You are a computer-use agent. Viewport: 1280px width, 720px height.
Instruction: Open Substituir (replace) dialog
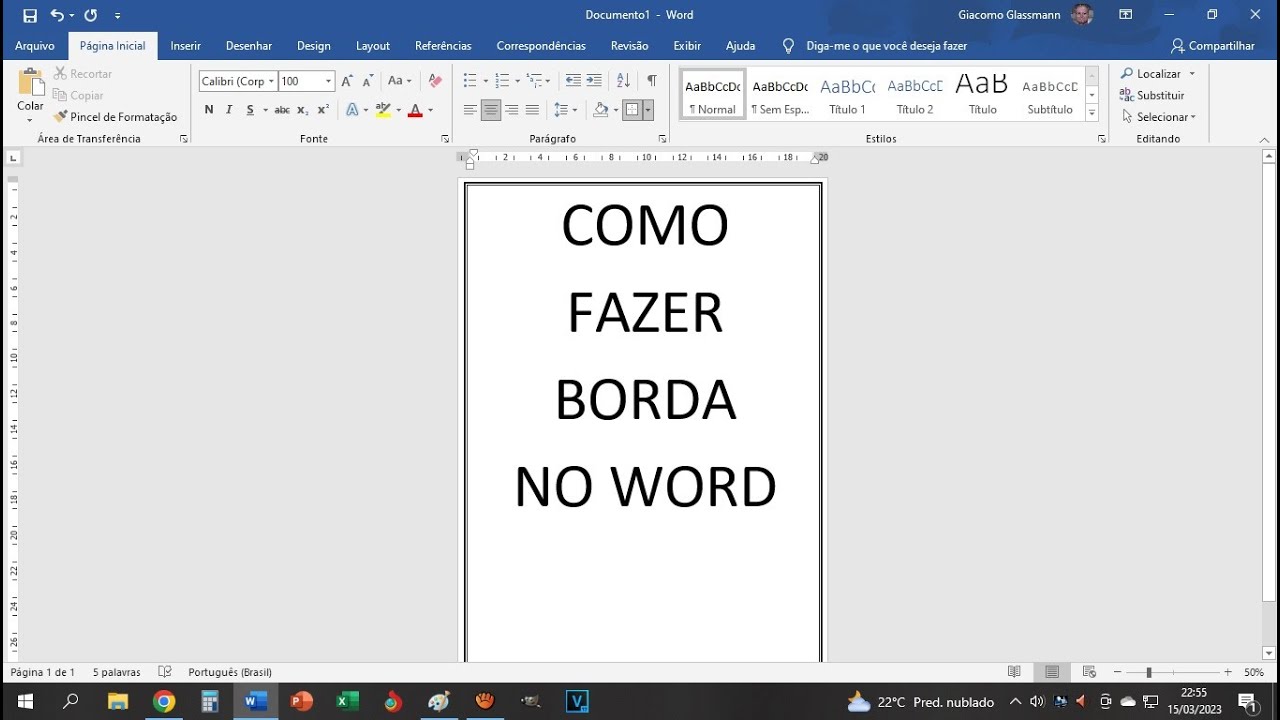coord(1153,96)
